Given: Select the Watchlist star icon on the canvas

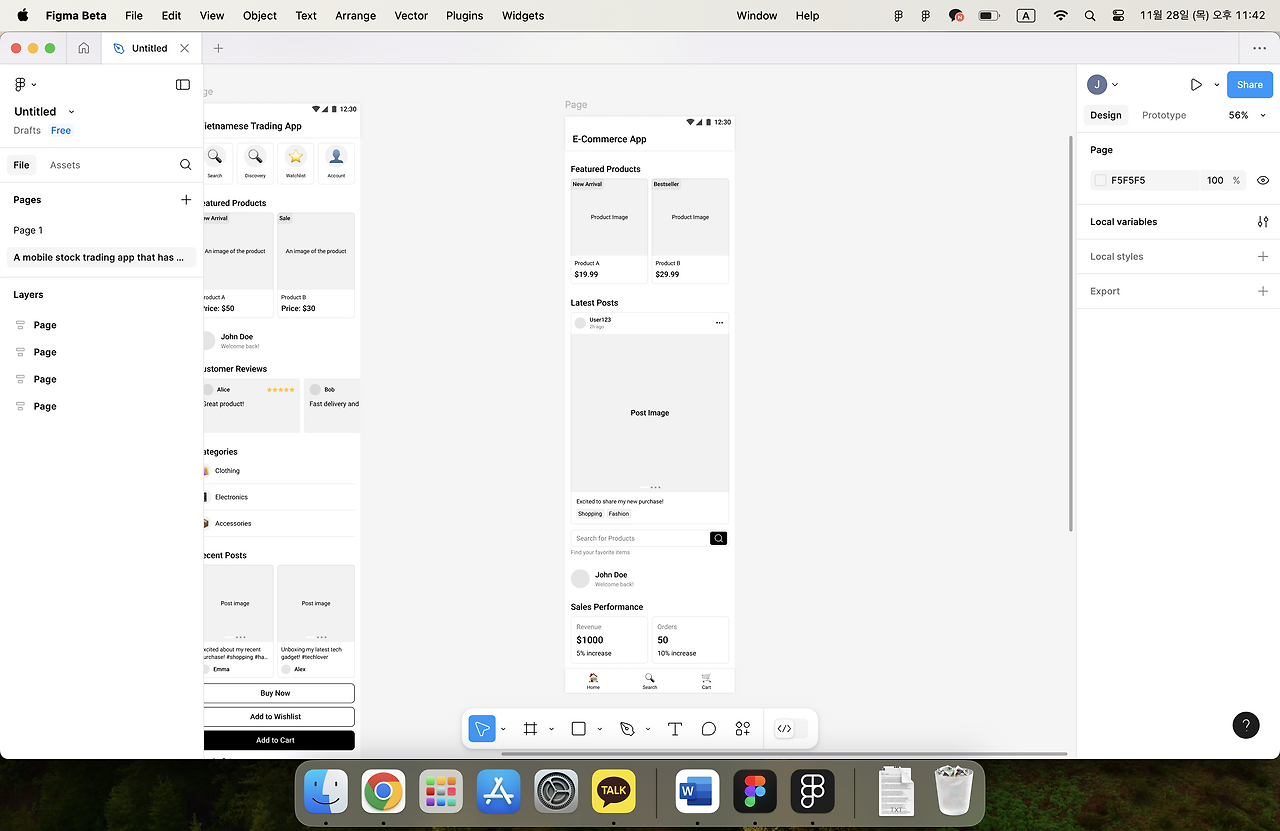Looking at the screenshot, I should pos(295,157).
